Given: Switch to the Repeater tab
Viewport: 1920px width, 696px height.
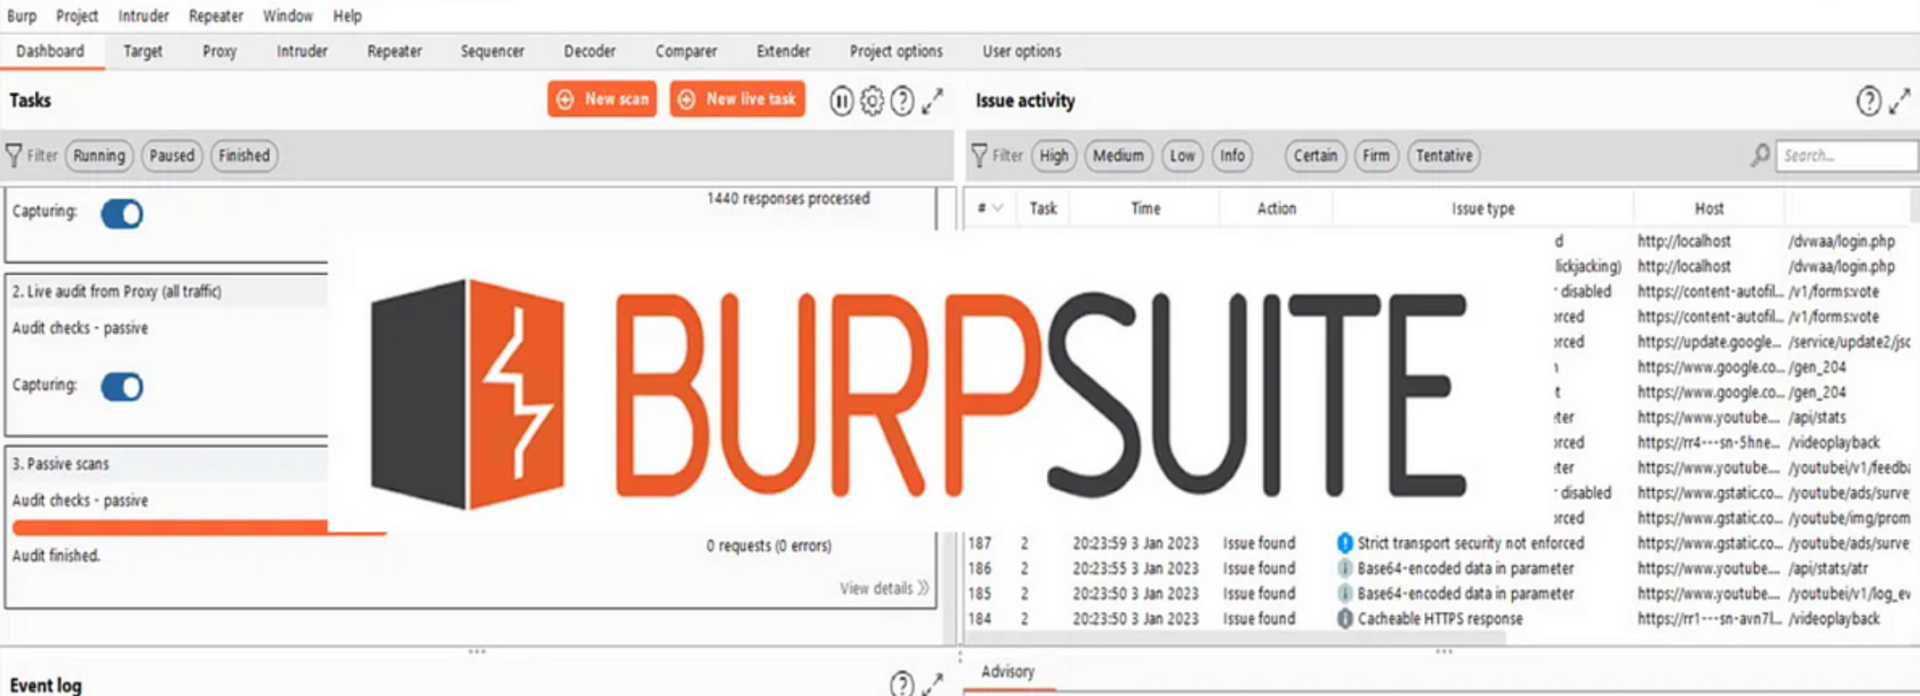Looking at the screenshot, I should (395, 51).
